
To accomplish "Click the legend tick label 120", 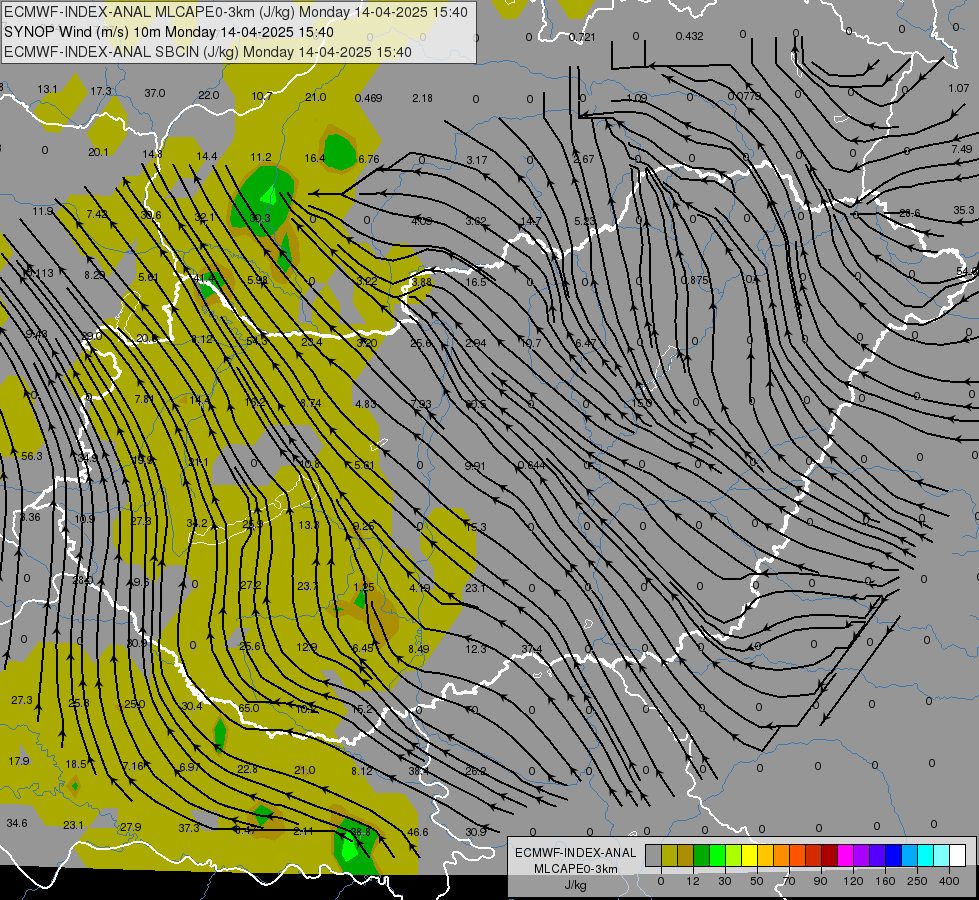I will coord(853,881).
